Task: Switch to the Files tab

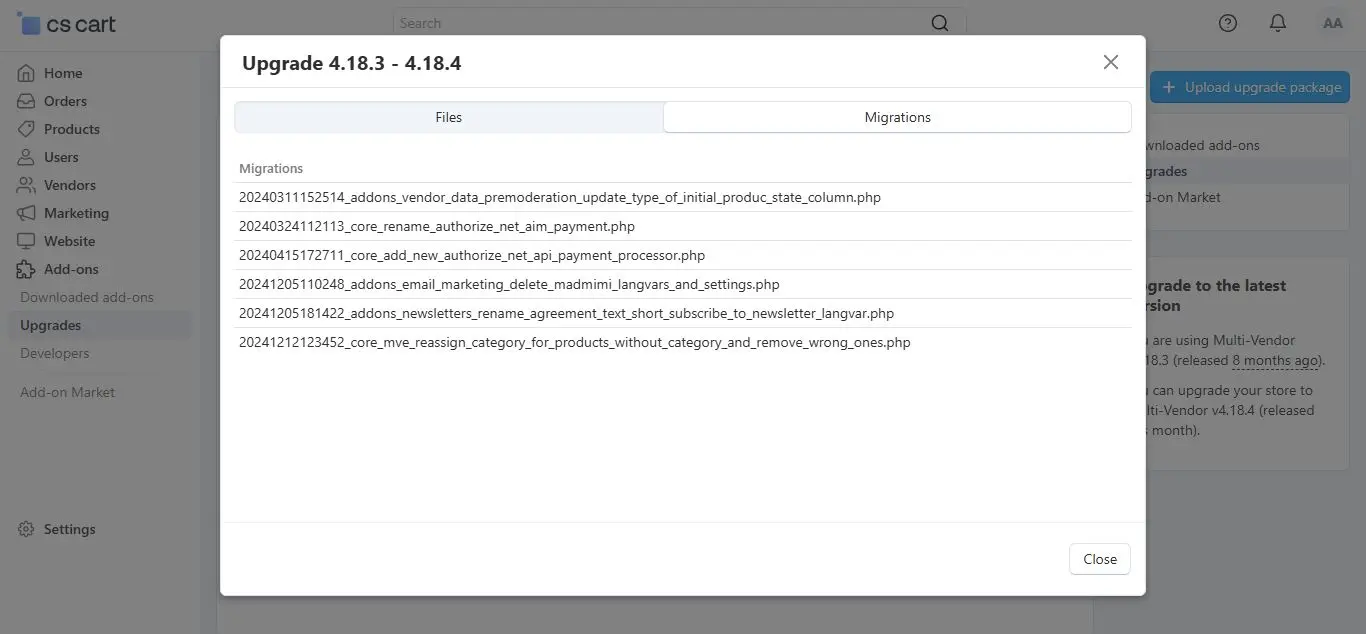Action: [449, 117]
